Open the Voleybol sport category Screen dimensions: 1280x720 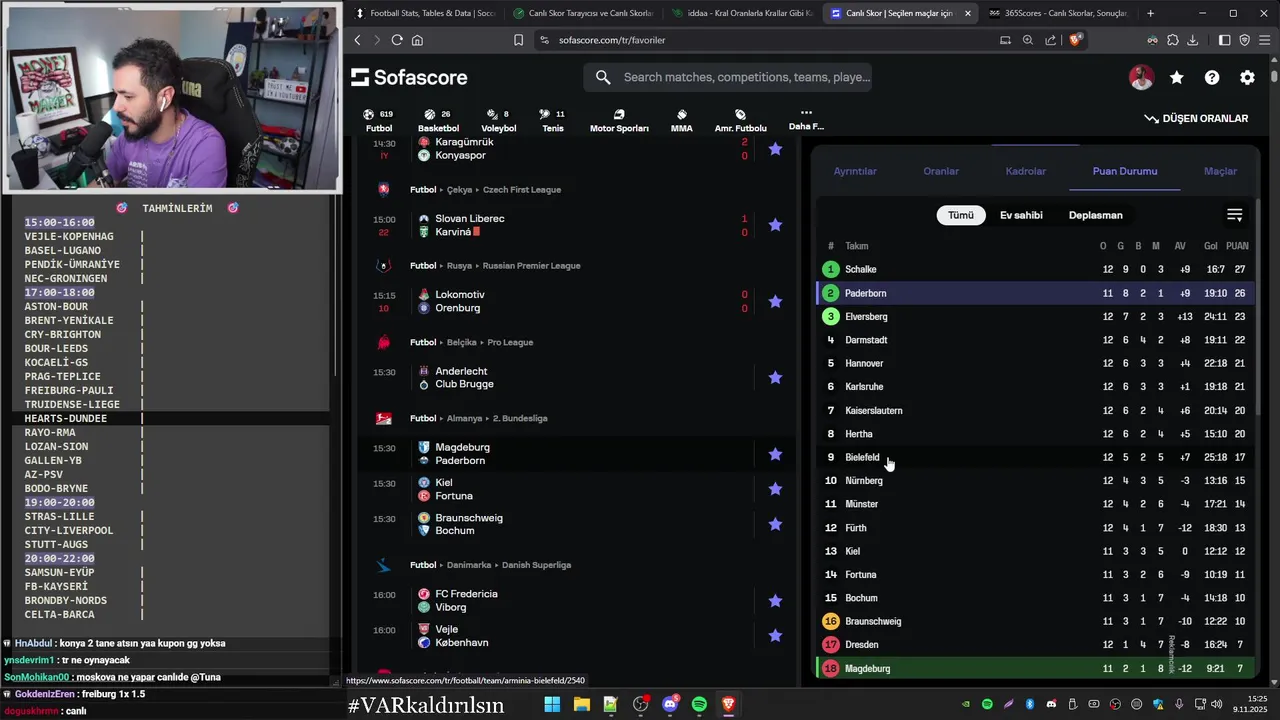click(499, 120)
